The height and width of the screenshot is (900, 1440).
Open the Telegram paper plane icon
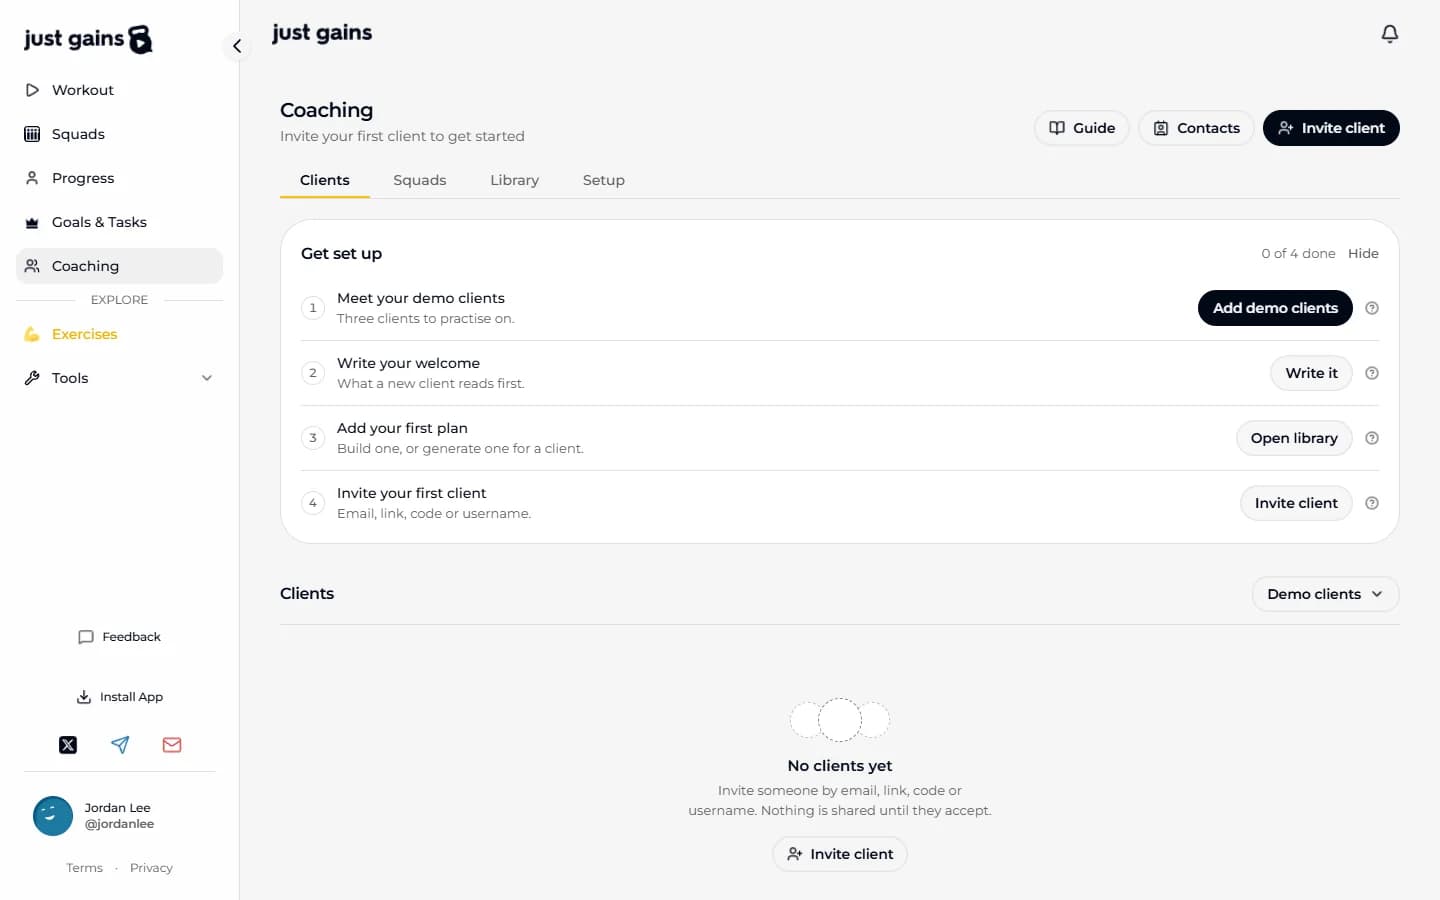[120, 745]
